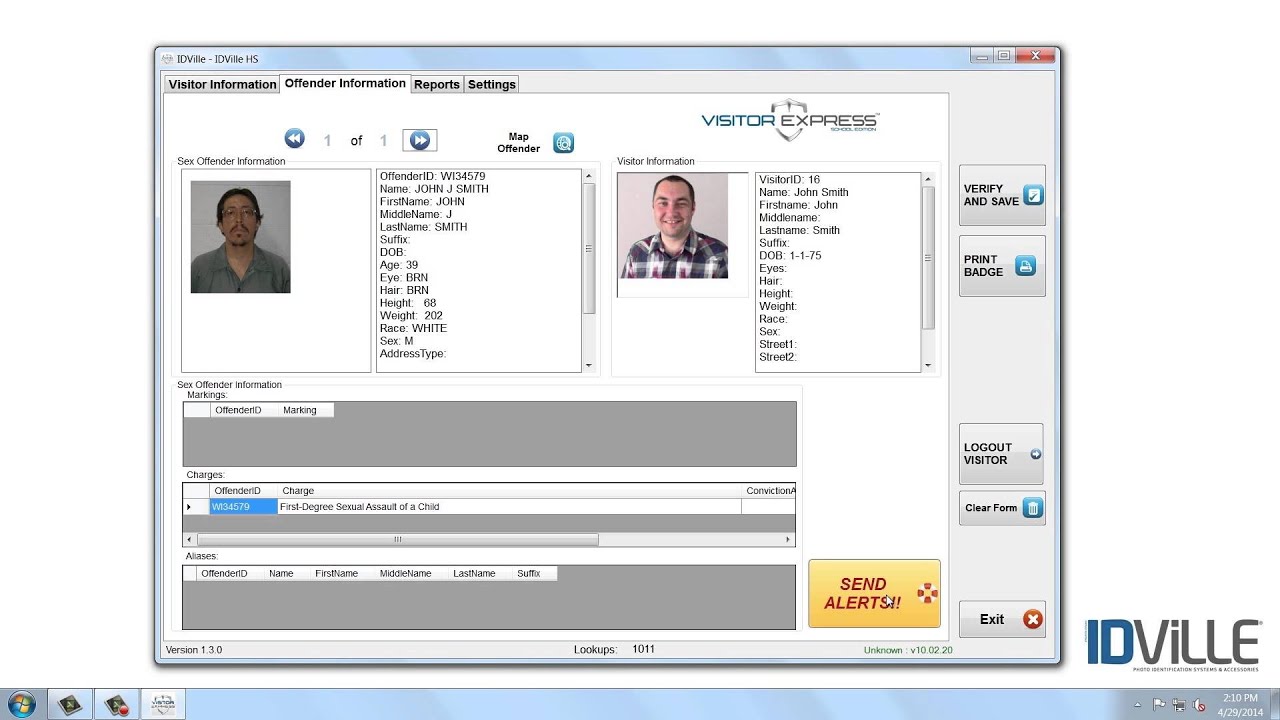Click the OffenderID header in Charges table

[x=243, y=491]
